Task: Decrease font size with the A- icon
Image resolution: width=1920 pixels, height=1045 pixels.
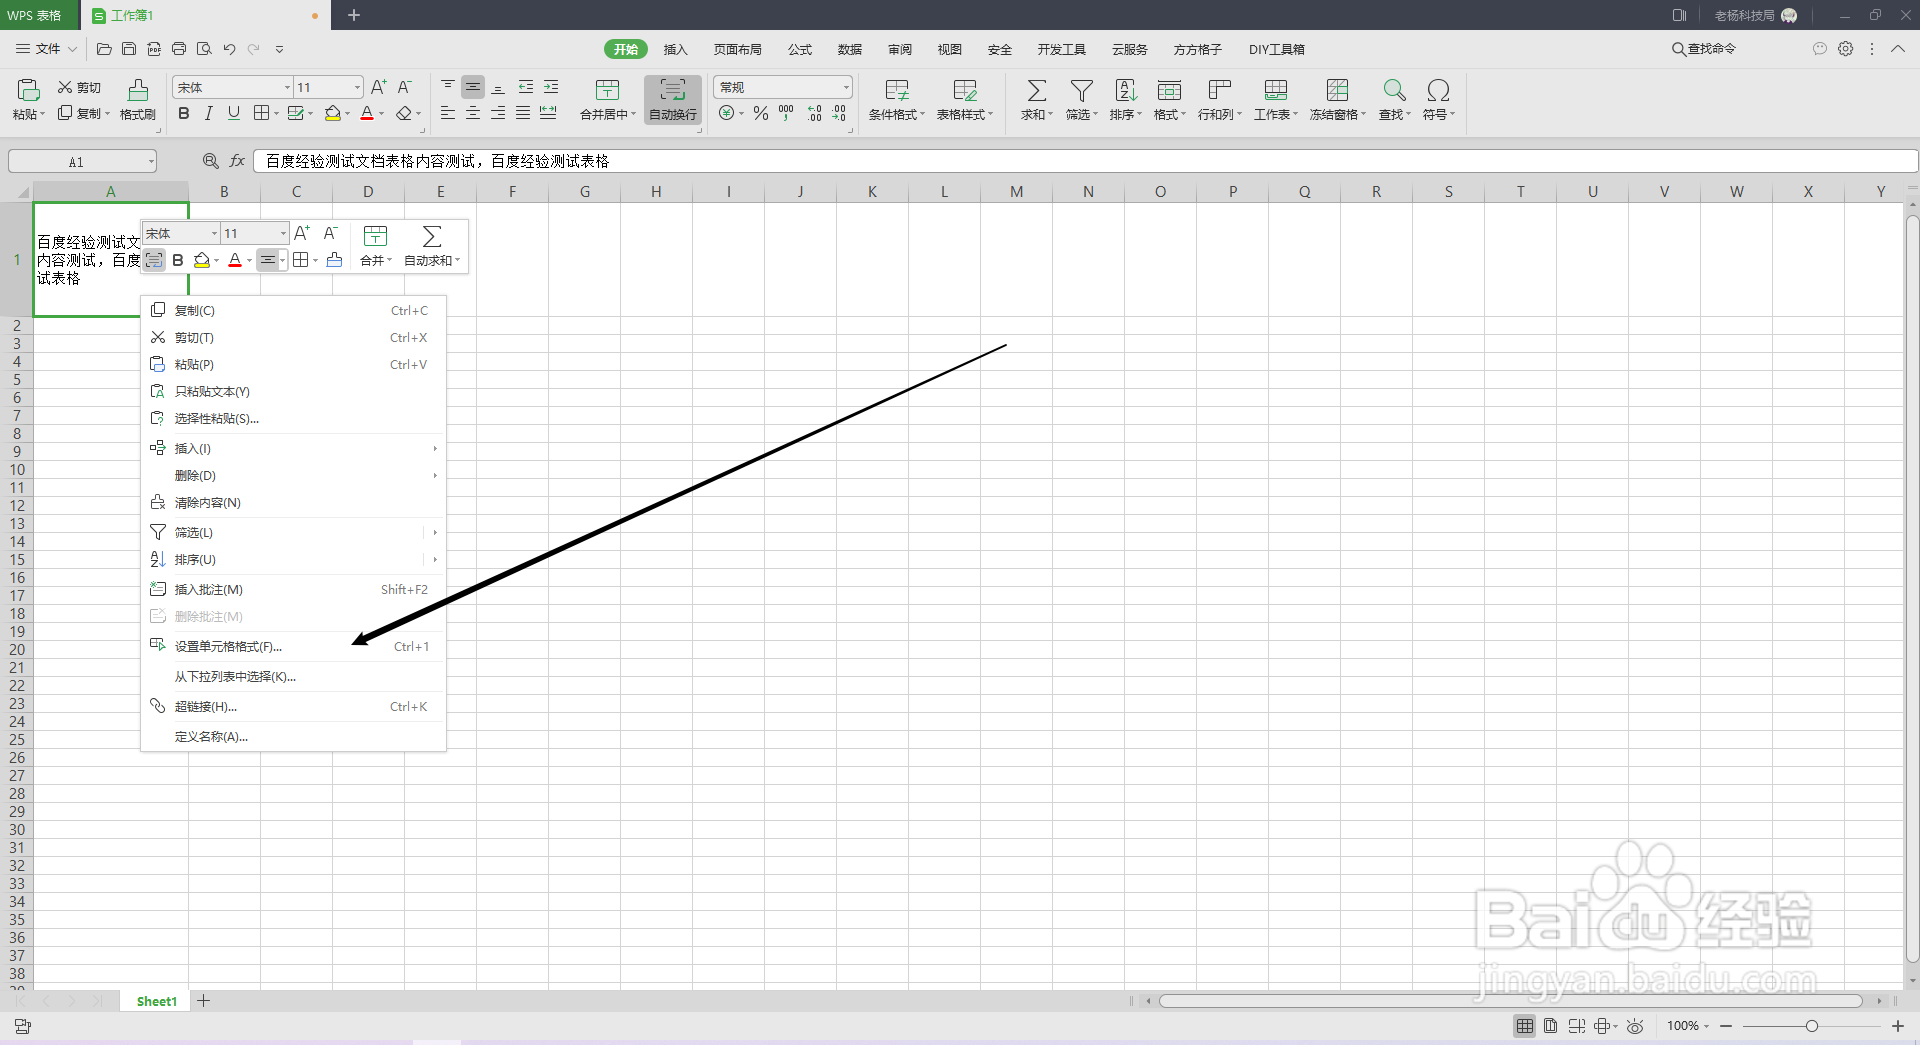Action: click(404, 87)
